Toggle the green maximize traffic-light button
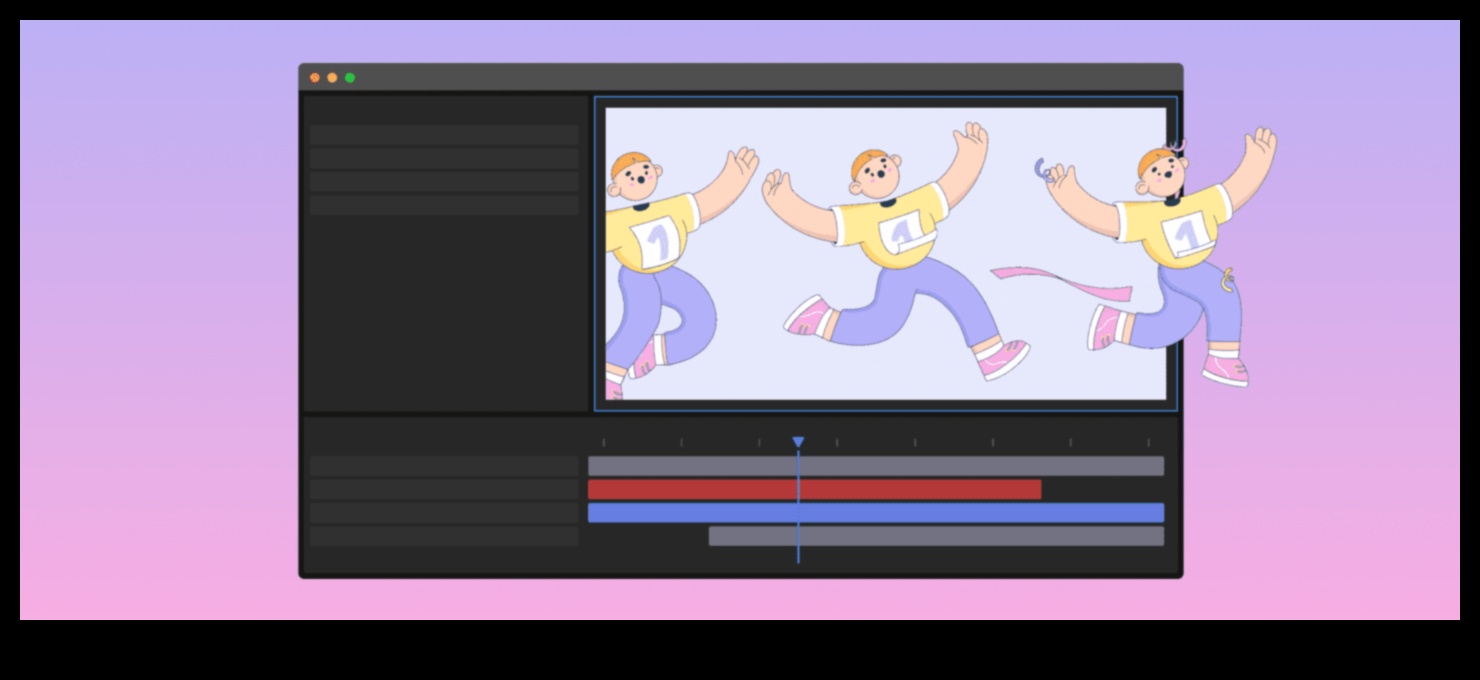This screenshot has width=1480, height=680. pyautogui.click(x=349, y=76)
